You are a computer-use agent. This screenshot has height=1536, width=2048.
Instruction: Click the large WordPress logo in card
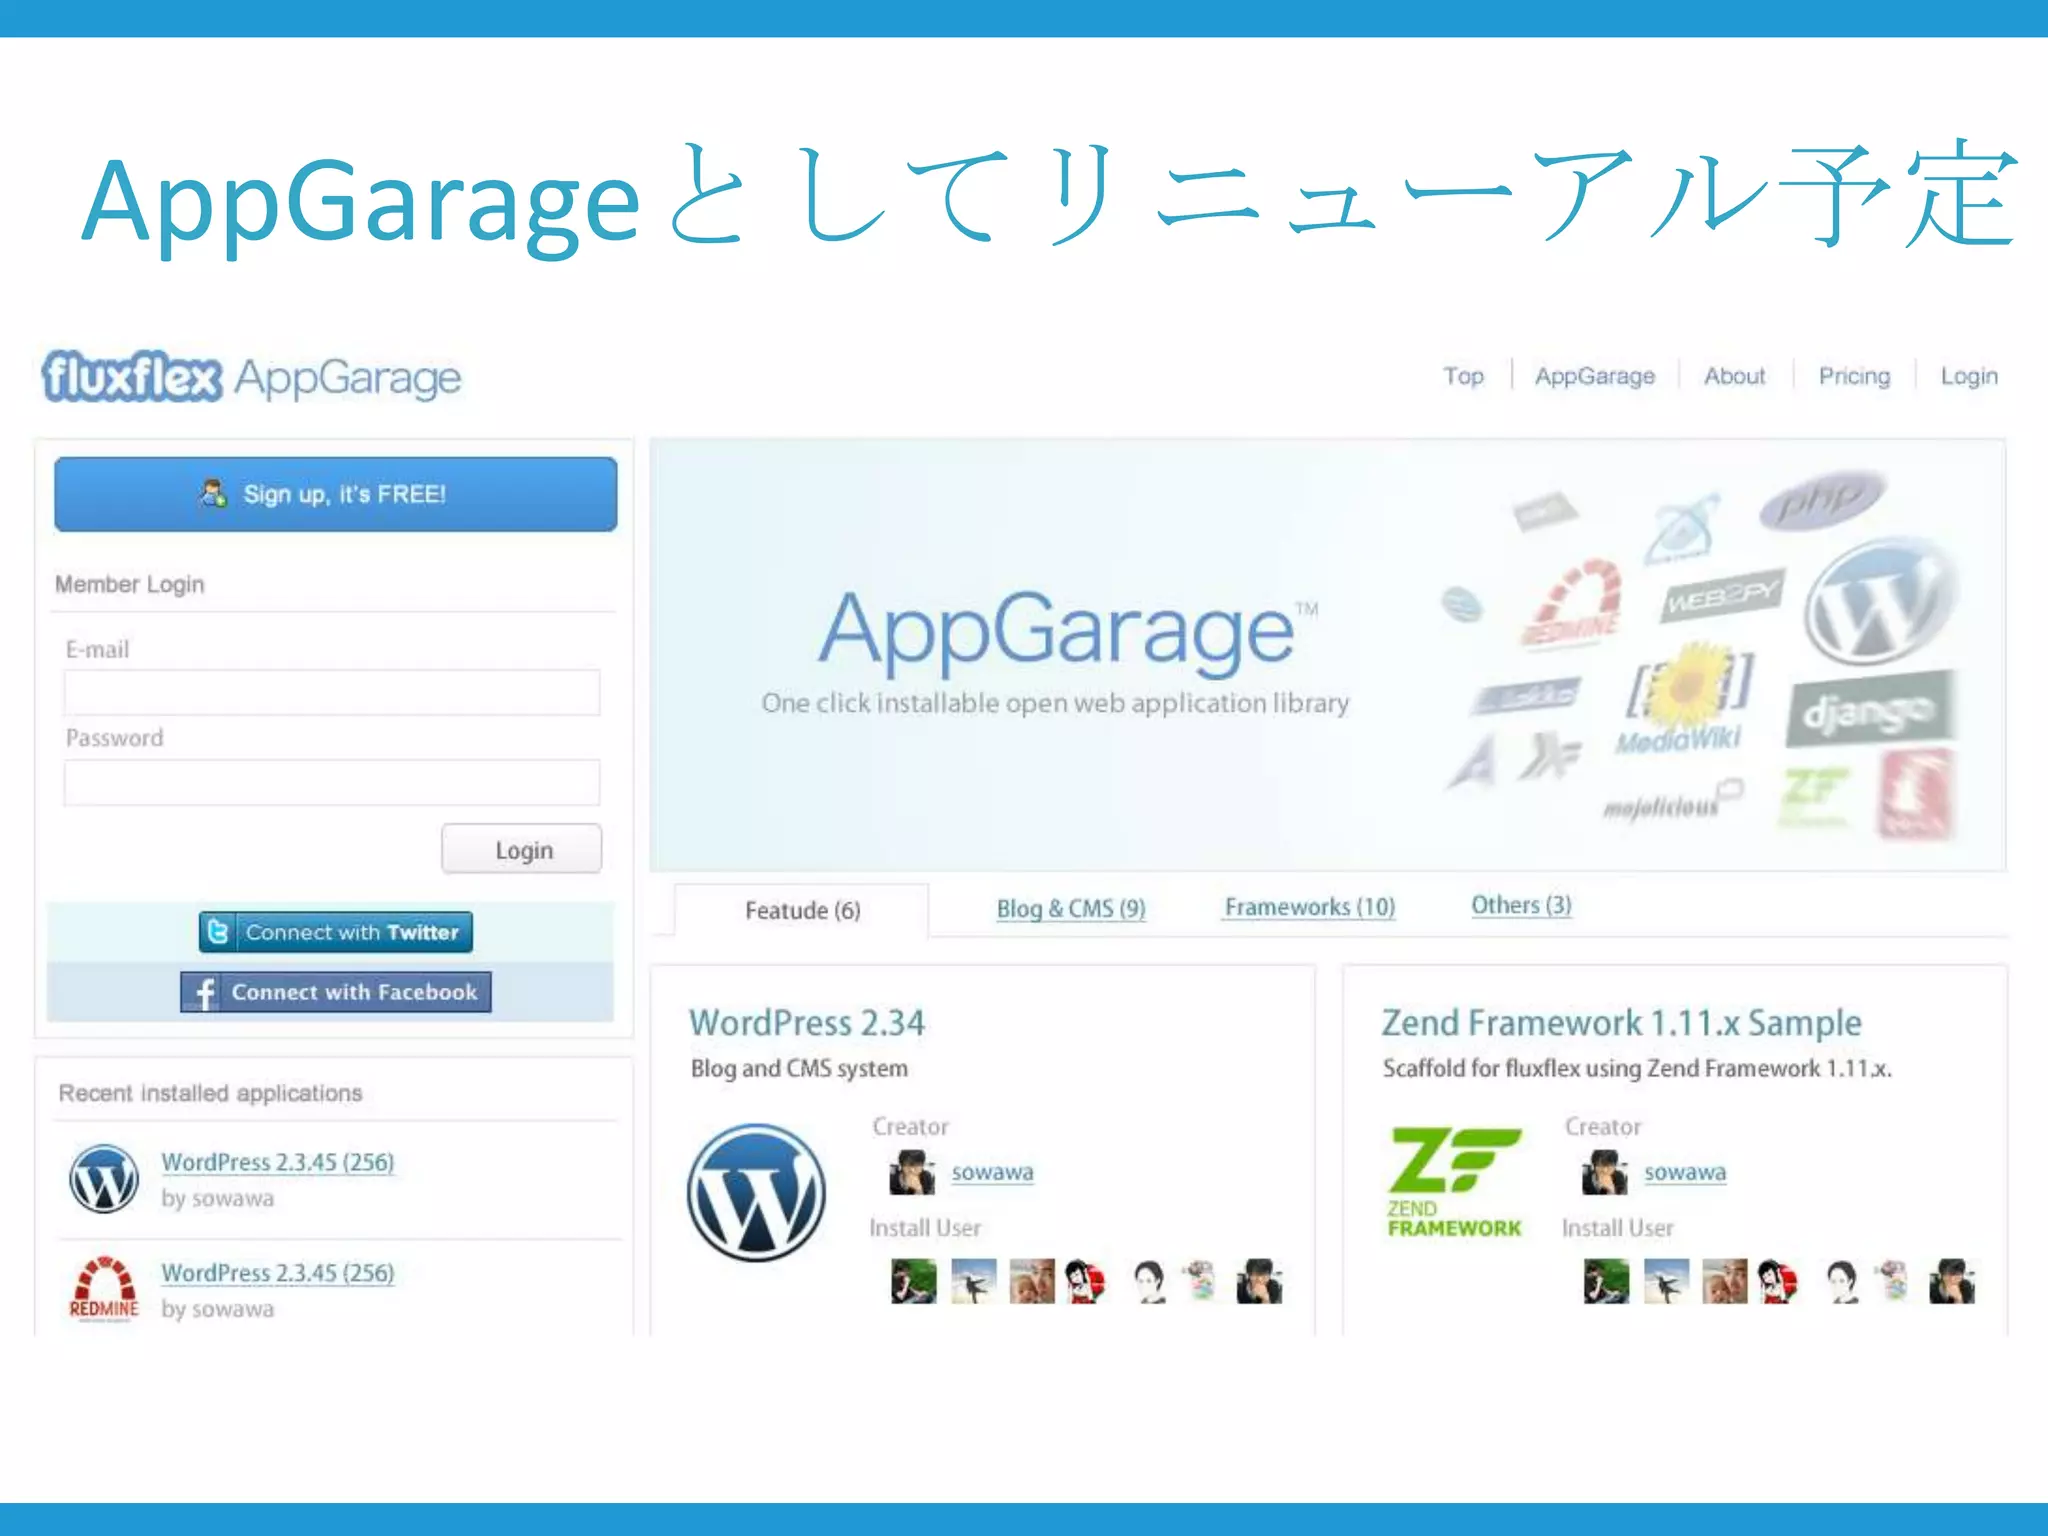click(x=757, y=1192)
